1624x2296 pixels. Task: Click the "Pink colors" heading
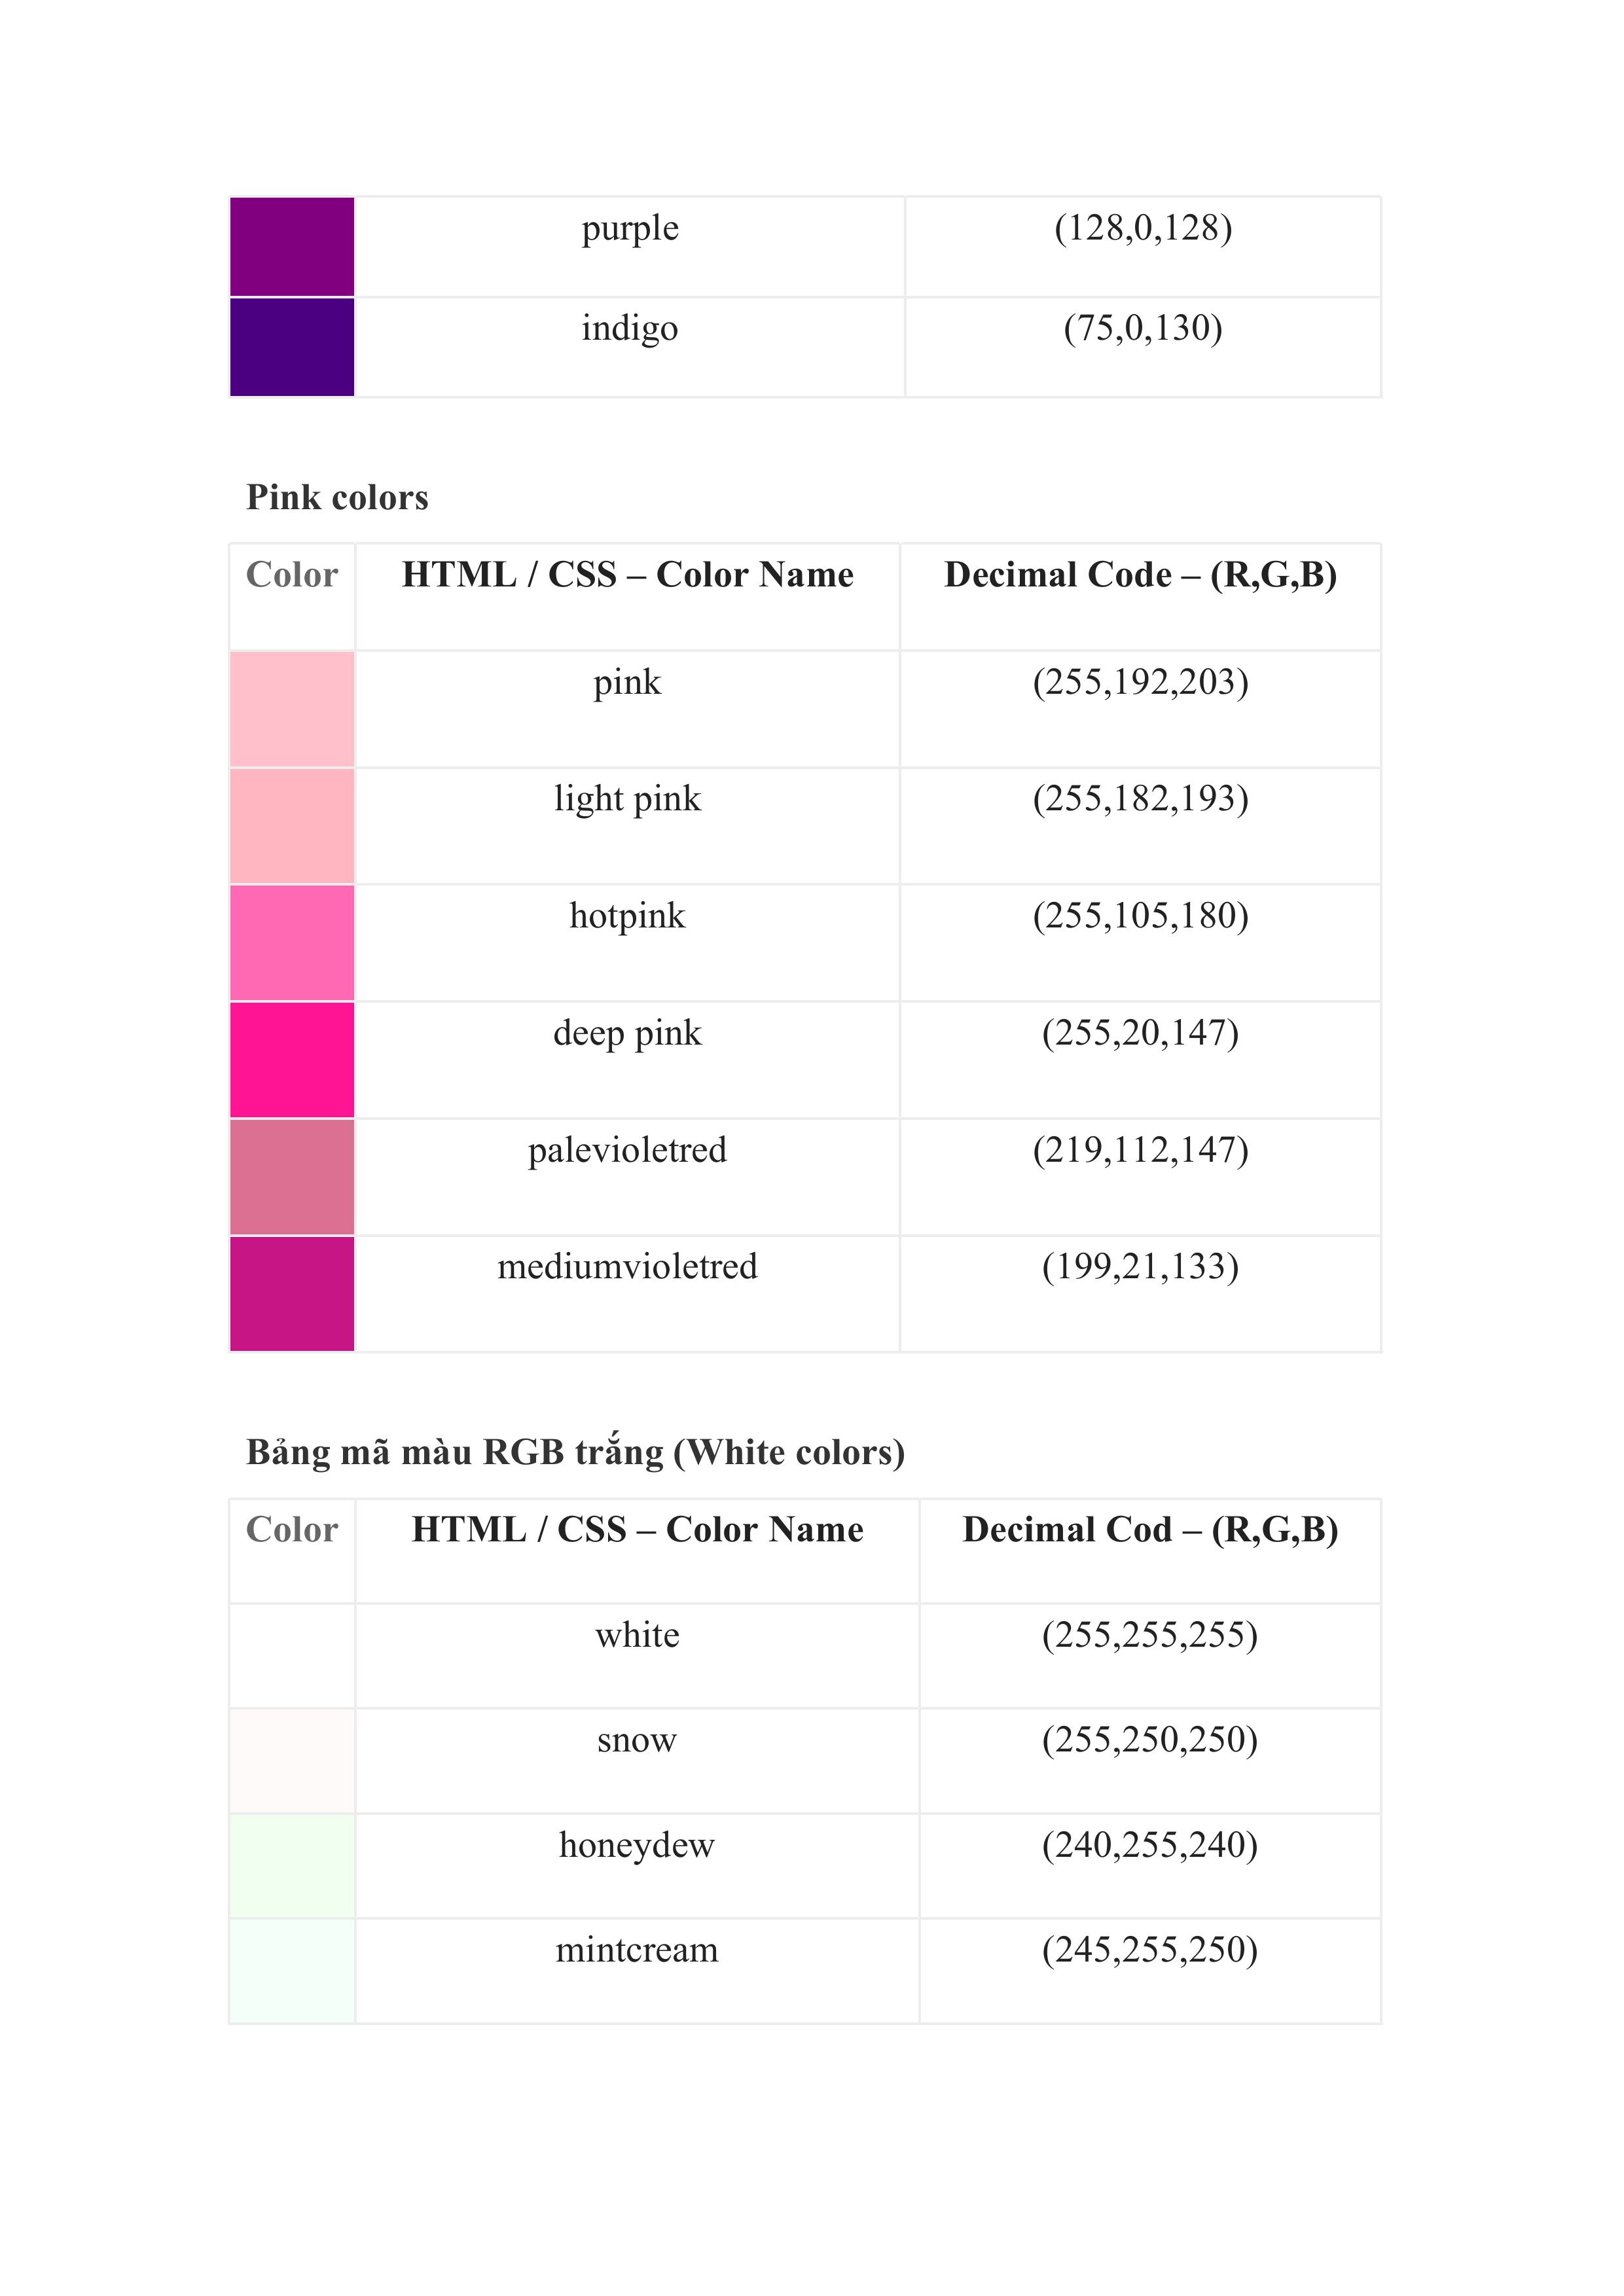pos(337,497)
